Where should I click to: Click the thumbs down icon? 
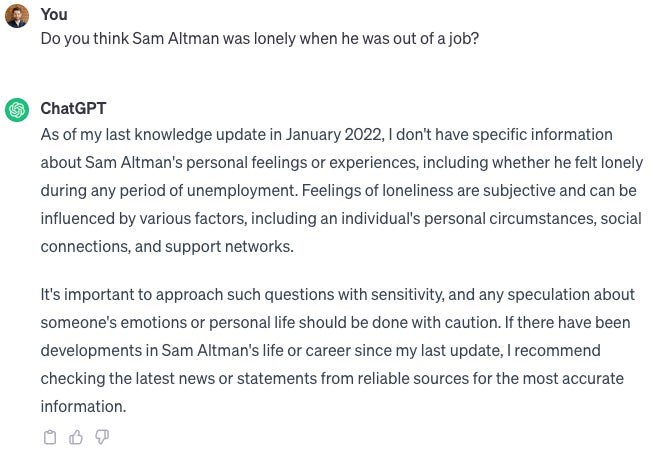click(x=102, y=437)
